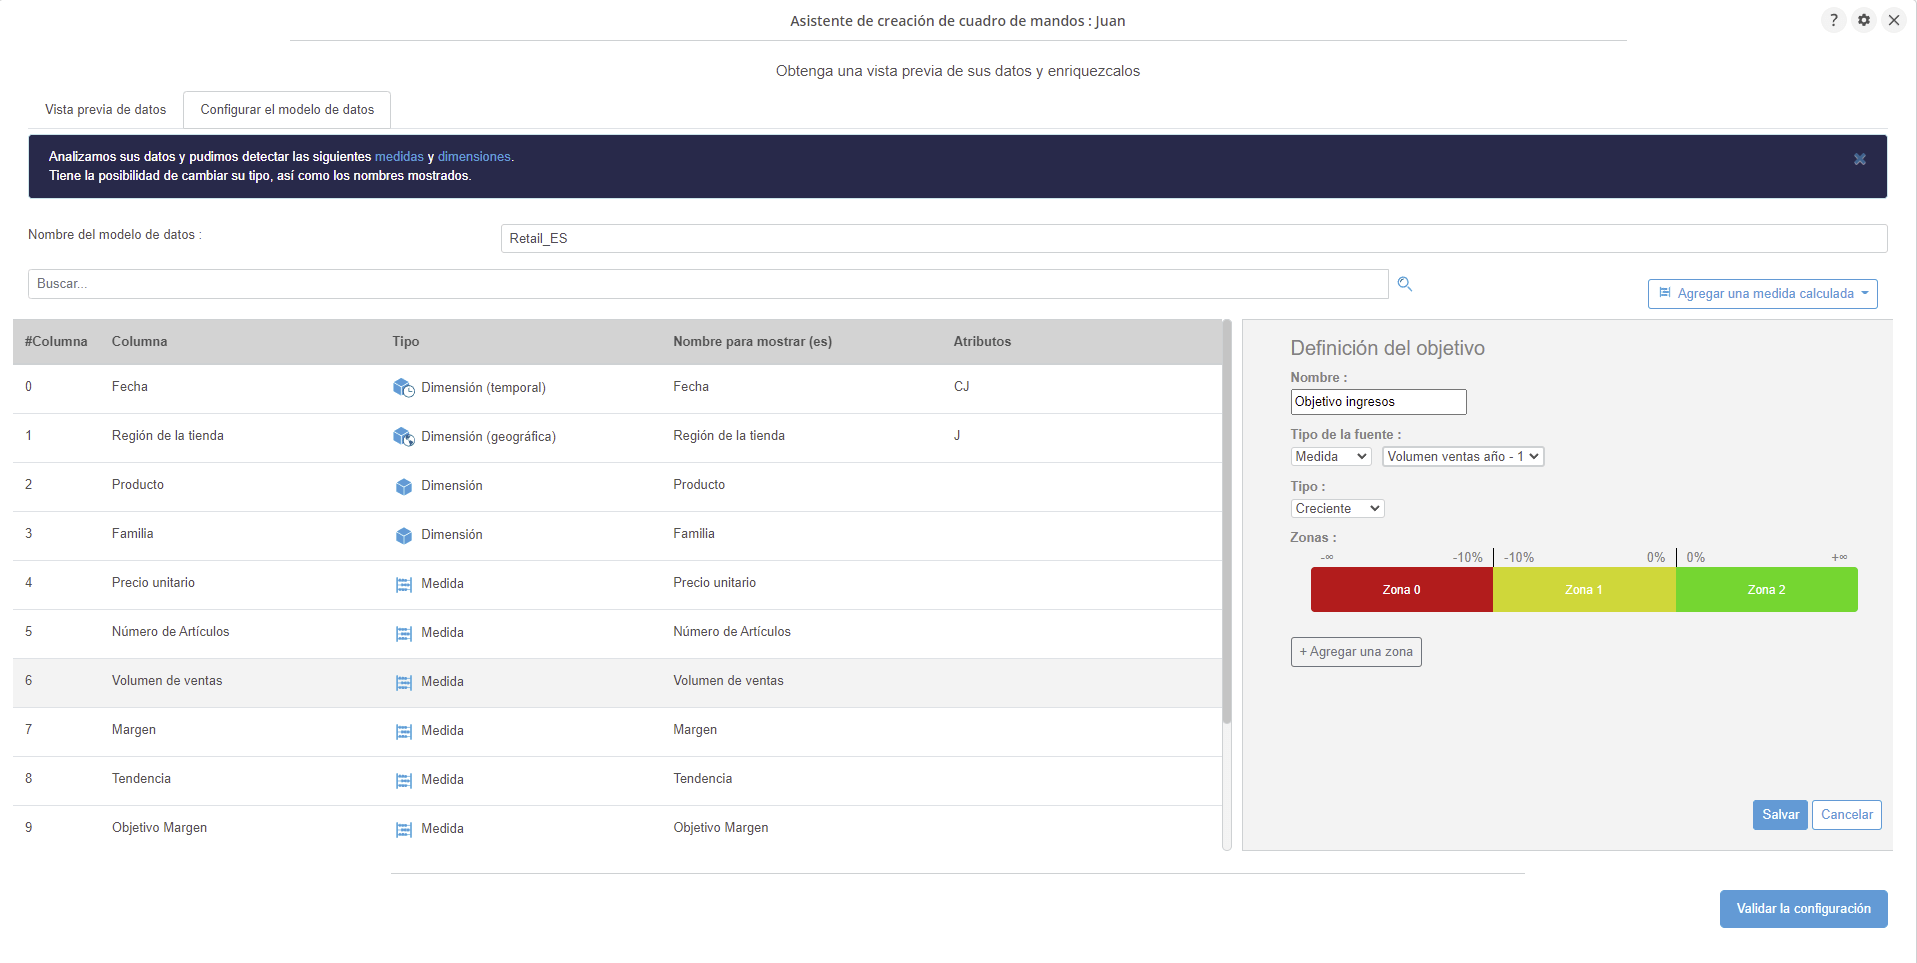Click the CJ attribute of Fecha
1917x963 pixels.
coord(961,387)
